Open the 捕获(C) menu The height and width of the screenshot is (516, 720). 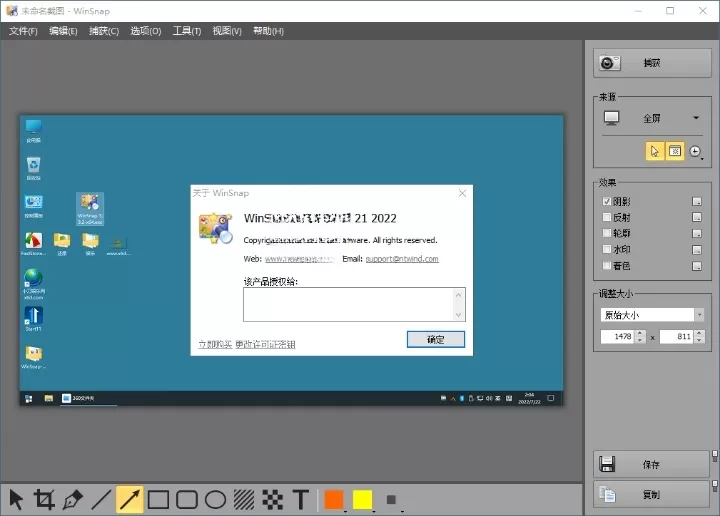[104, 31]
